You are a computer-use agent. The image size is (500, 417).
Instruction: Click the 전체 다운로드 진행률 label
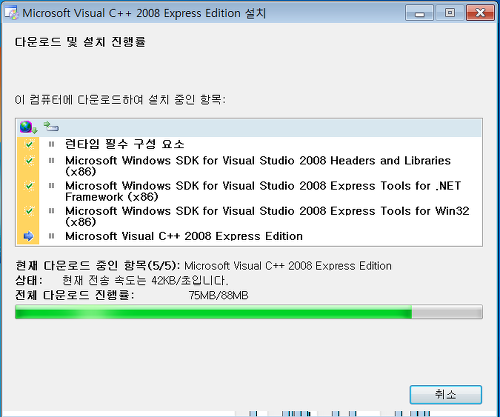tap(75, 295)
